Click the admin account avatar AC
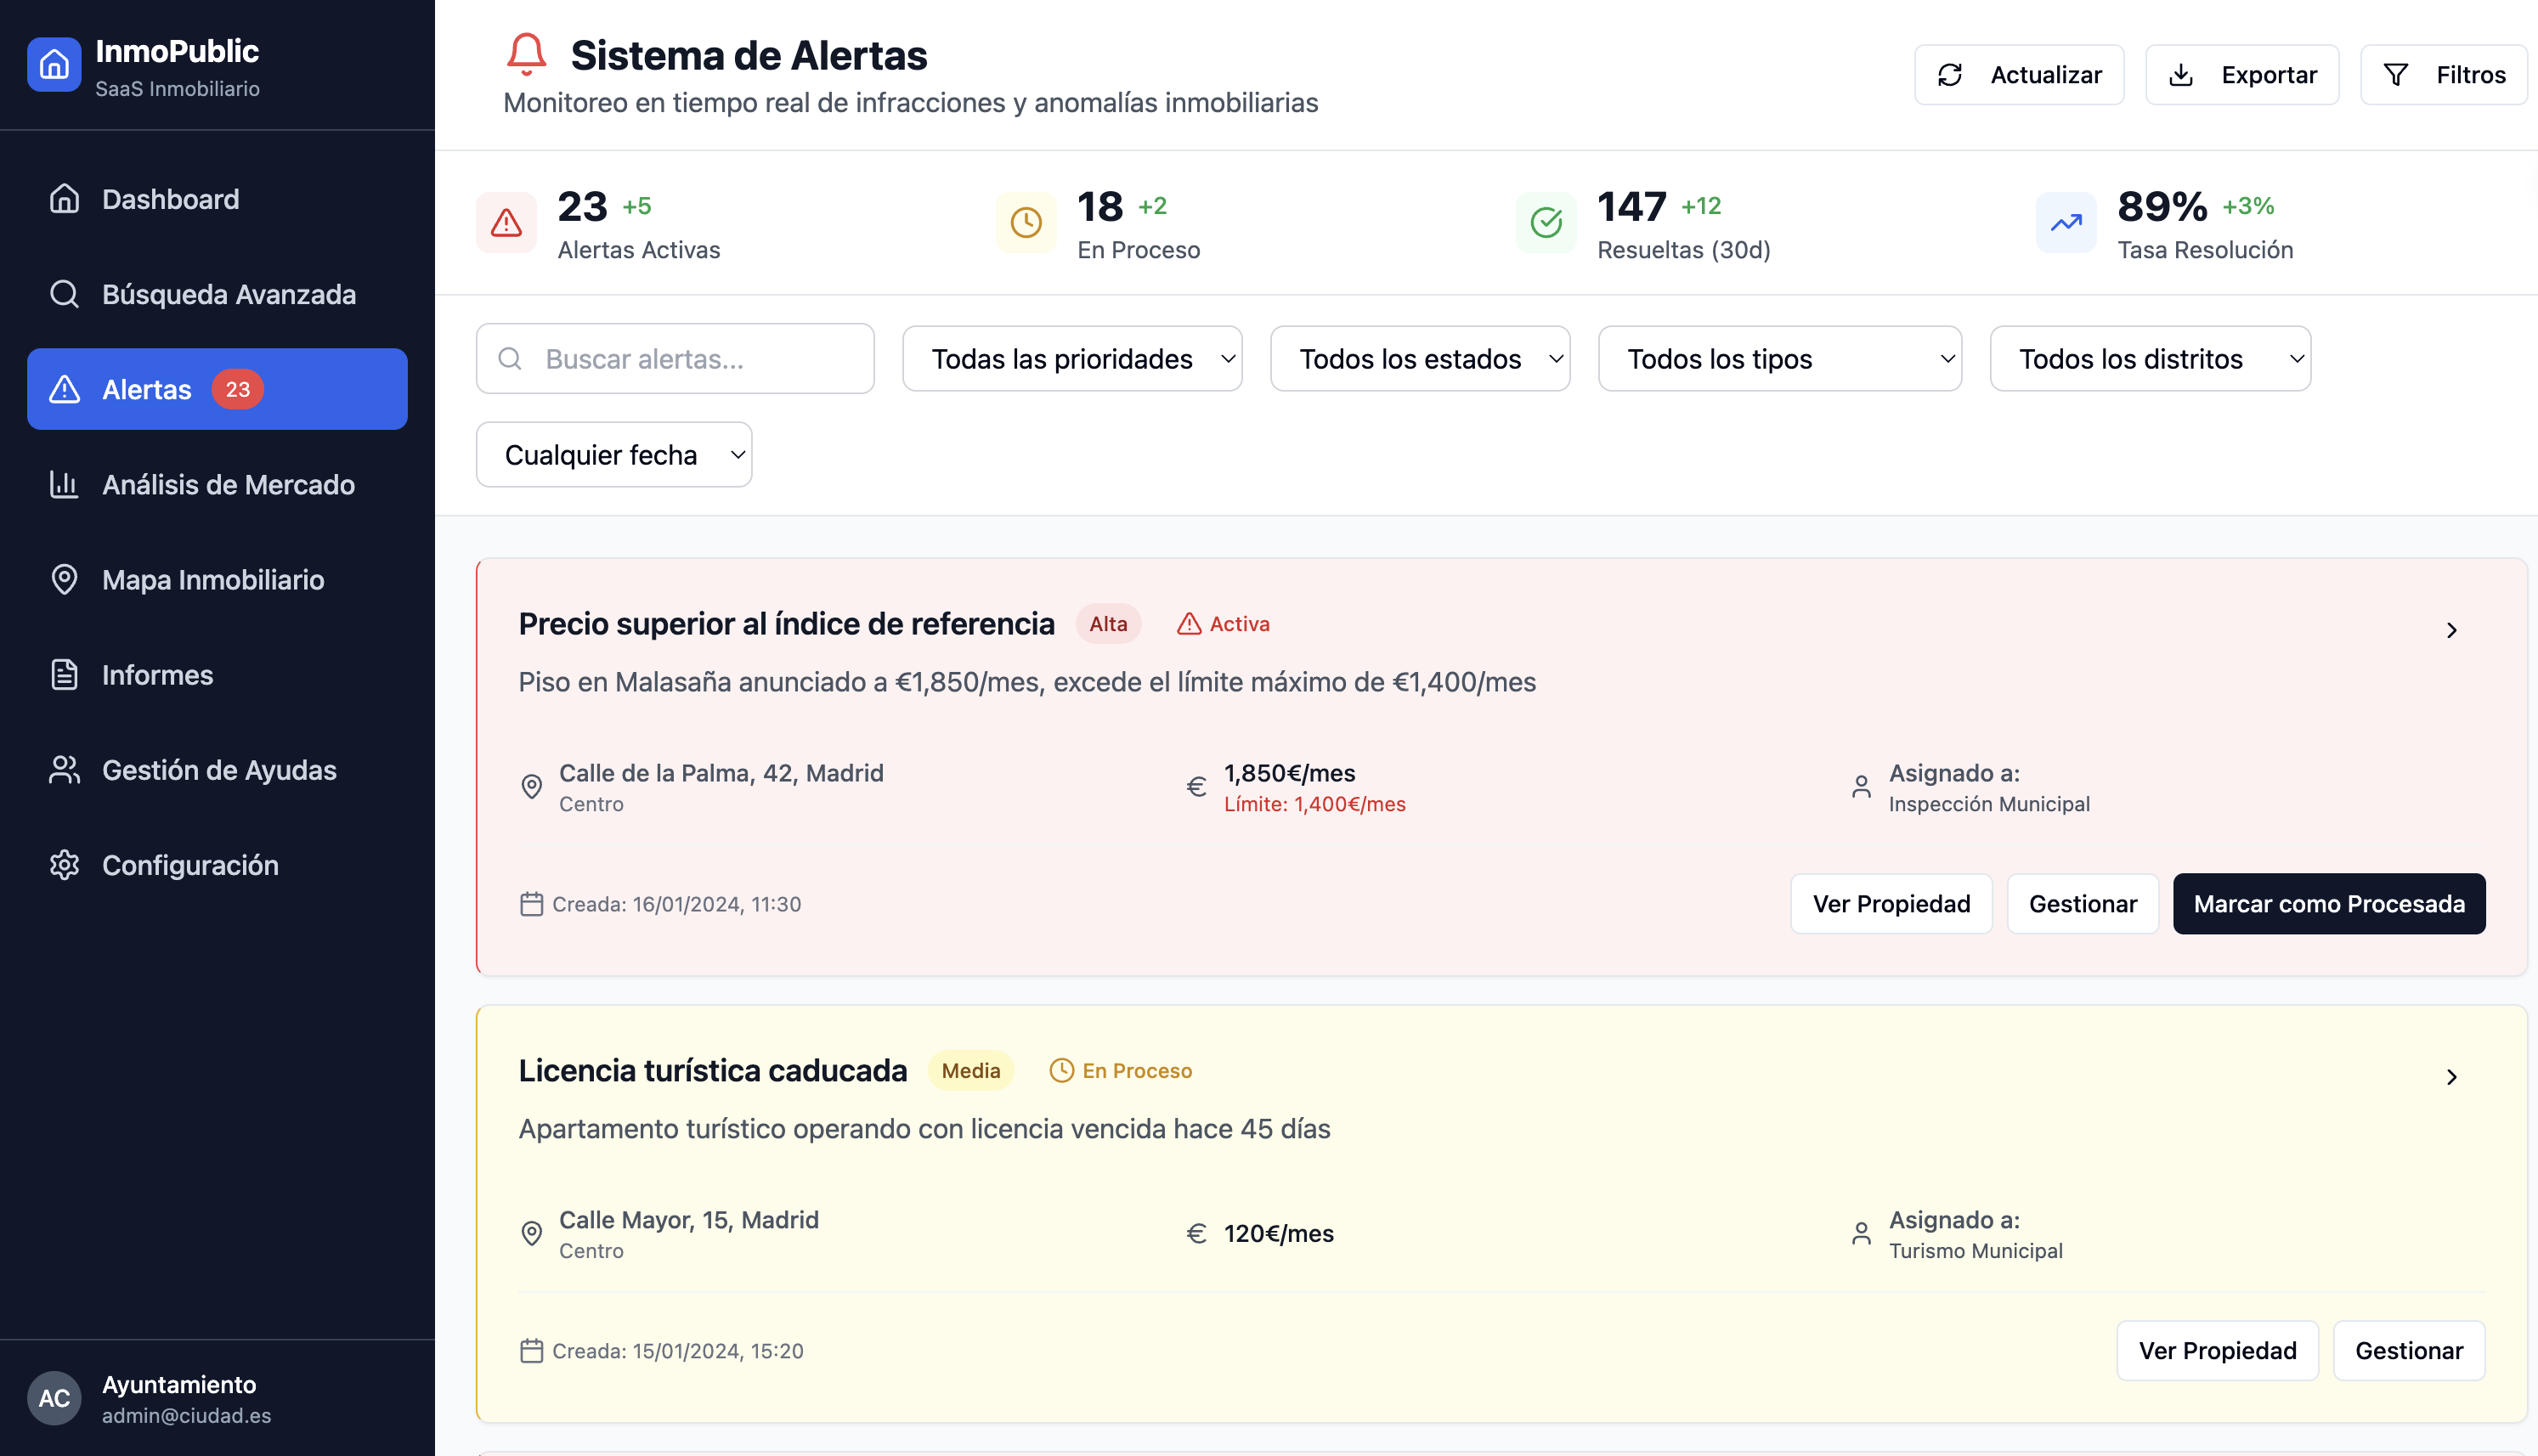This screenshot has width=2538, height=1456. coord(55,1398)
